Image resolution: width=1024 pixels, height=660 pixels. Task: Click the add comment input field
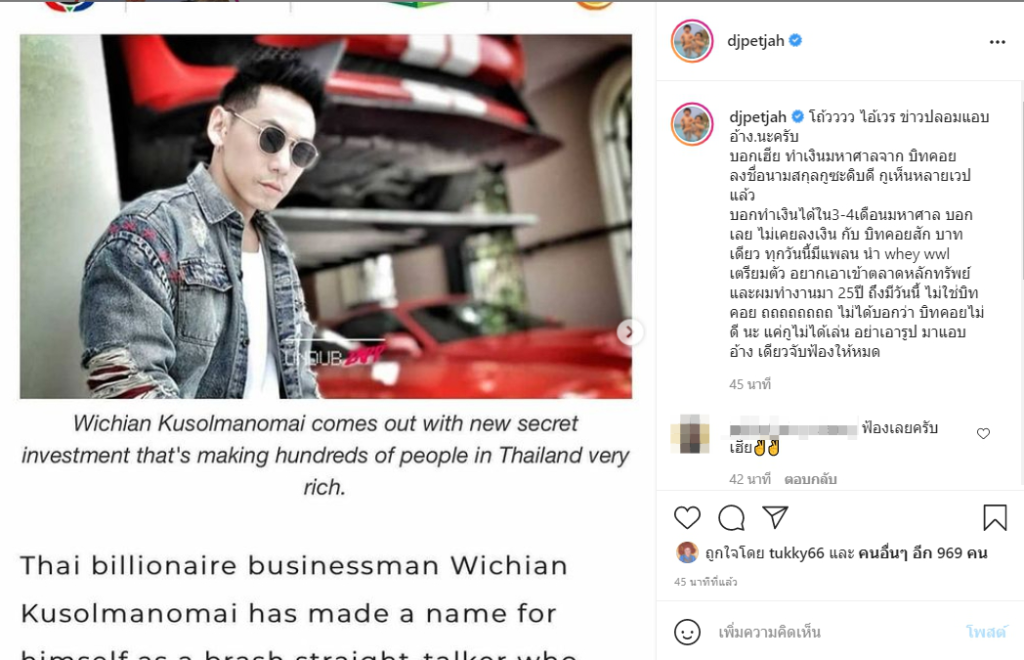coord(836,632)
